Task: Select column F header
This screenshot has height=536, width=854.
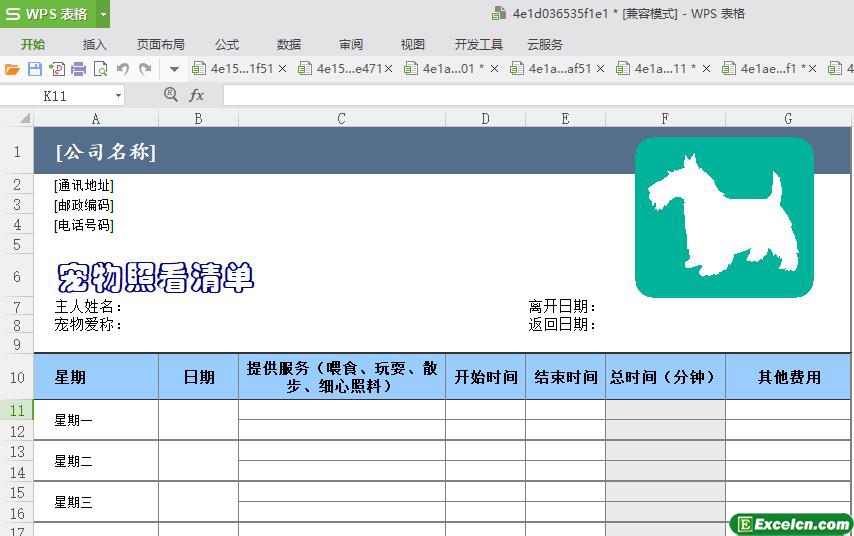Action: (x=665, y=119)
